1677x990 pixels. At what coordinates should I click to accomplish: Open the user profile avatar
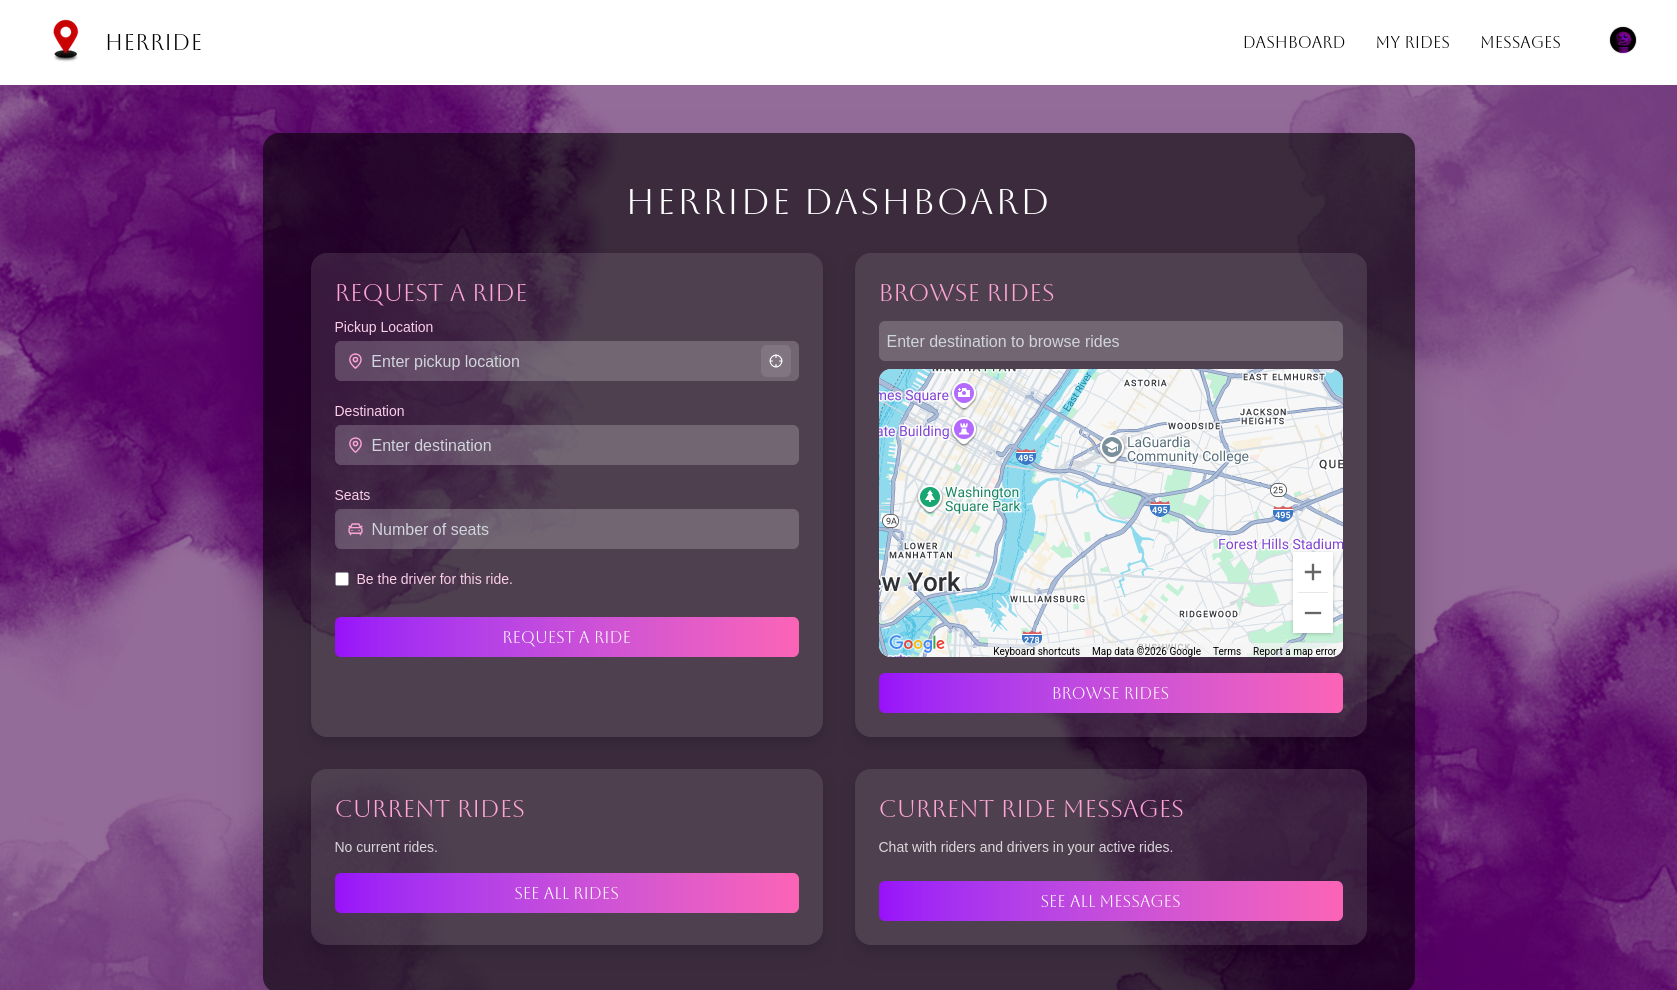1622,40
